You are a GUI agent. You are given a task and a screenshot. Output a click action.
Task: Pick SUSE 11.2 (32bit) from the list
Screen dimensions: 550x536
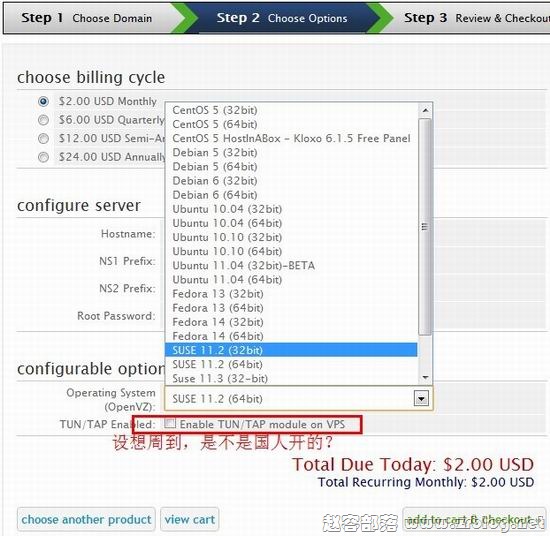pos(291,350)
